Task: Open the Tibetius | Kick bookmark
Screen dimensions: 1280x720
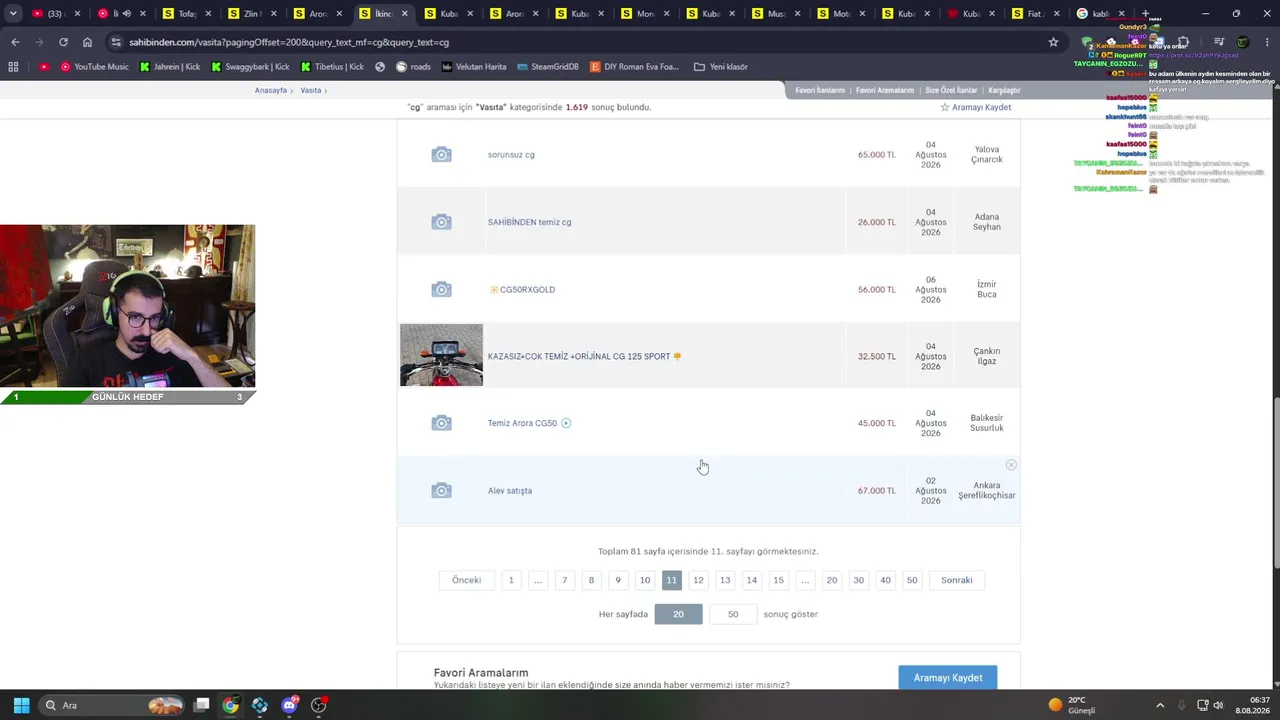Action: tap(332, 67)
